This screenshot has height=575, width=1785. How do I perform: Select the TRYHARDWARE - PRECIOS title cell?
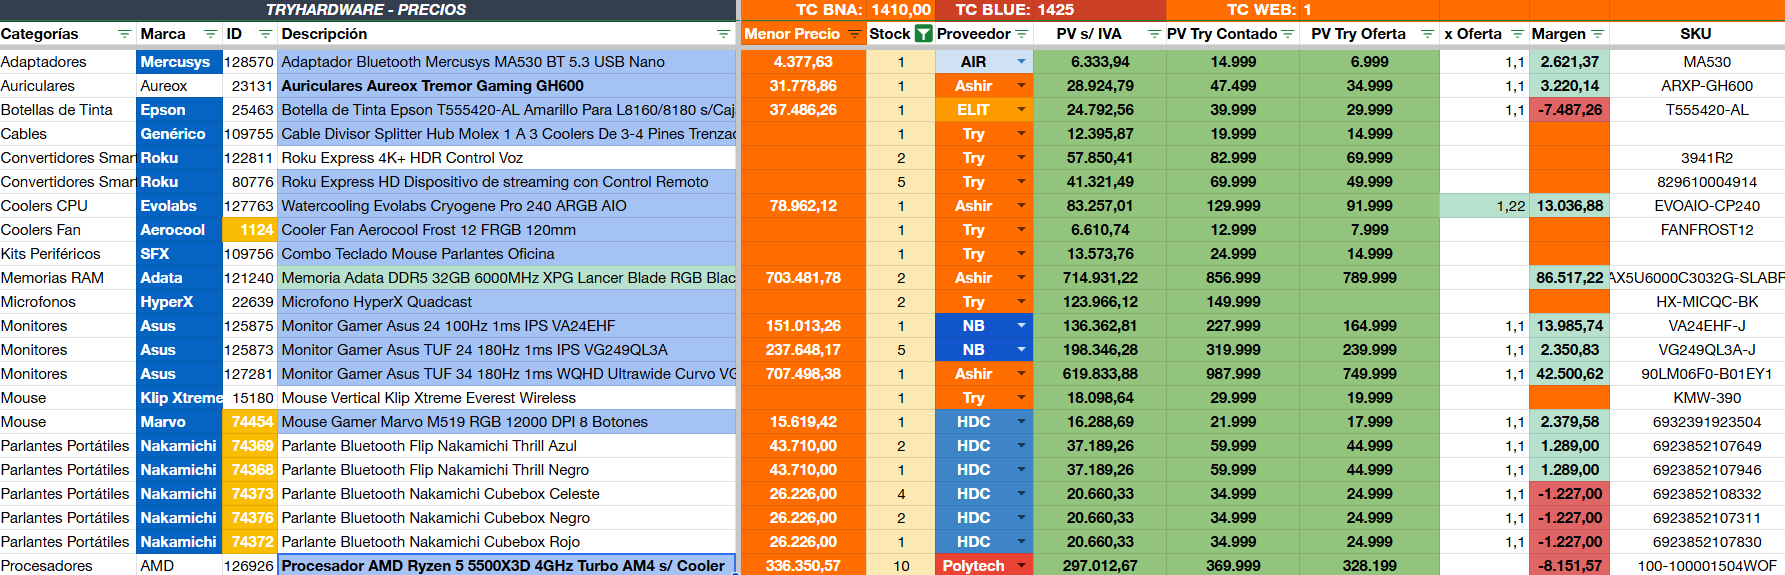pos(366,10)
